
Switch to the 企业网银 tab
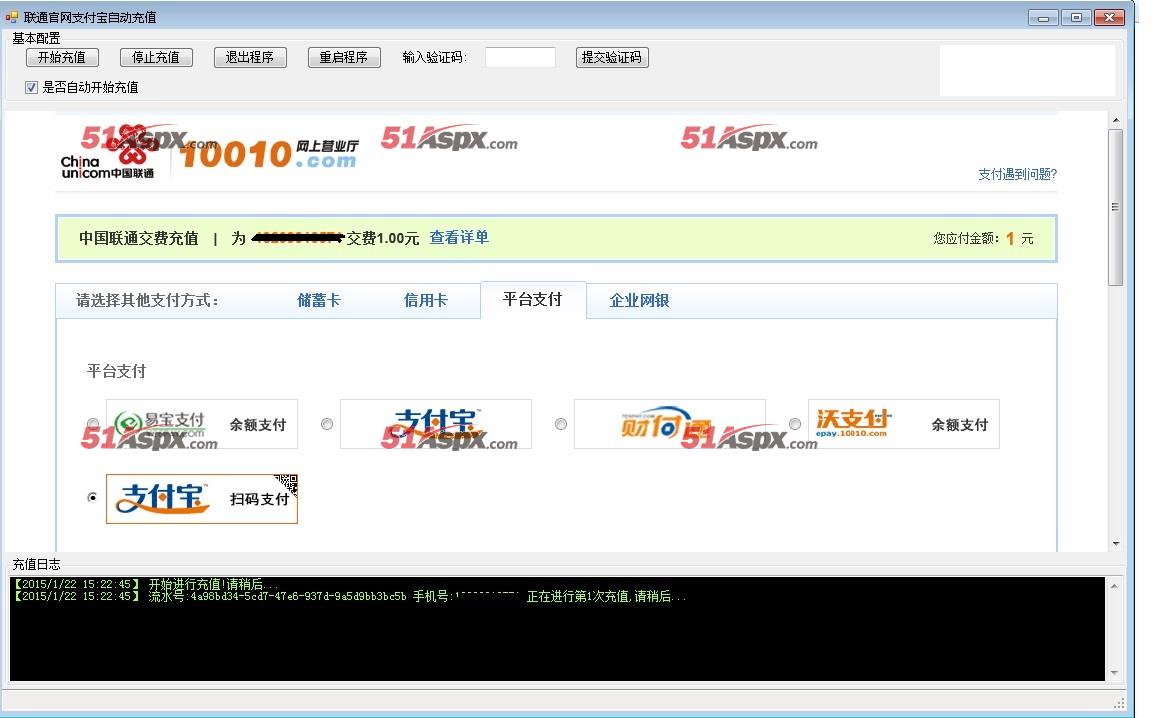(639, 300)
